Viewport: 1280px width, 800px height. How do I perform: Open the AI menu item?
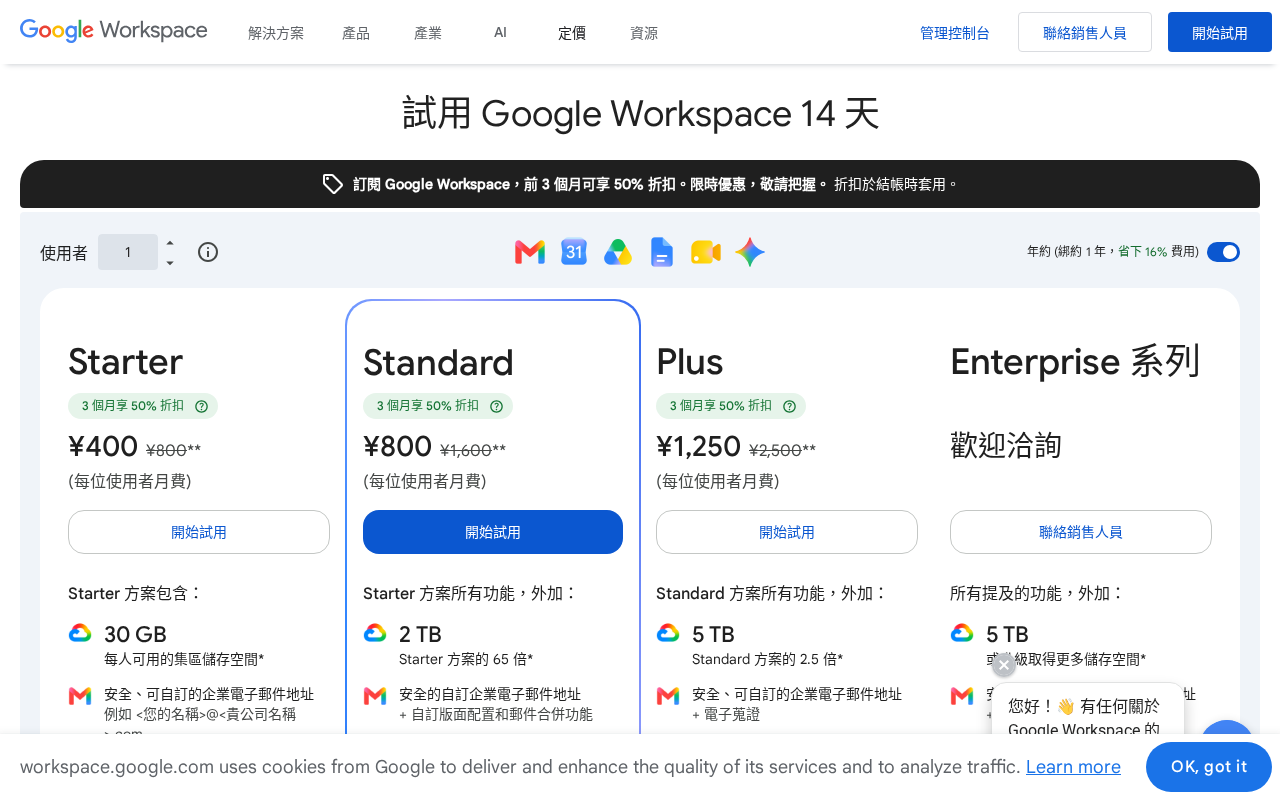tap(500, 33)
